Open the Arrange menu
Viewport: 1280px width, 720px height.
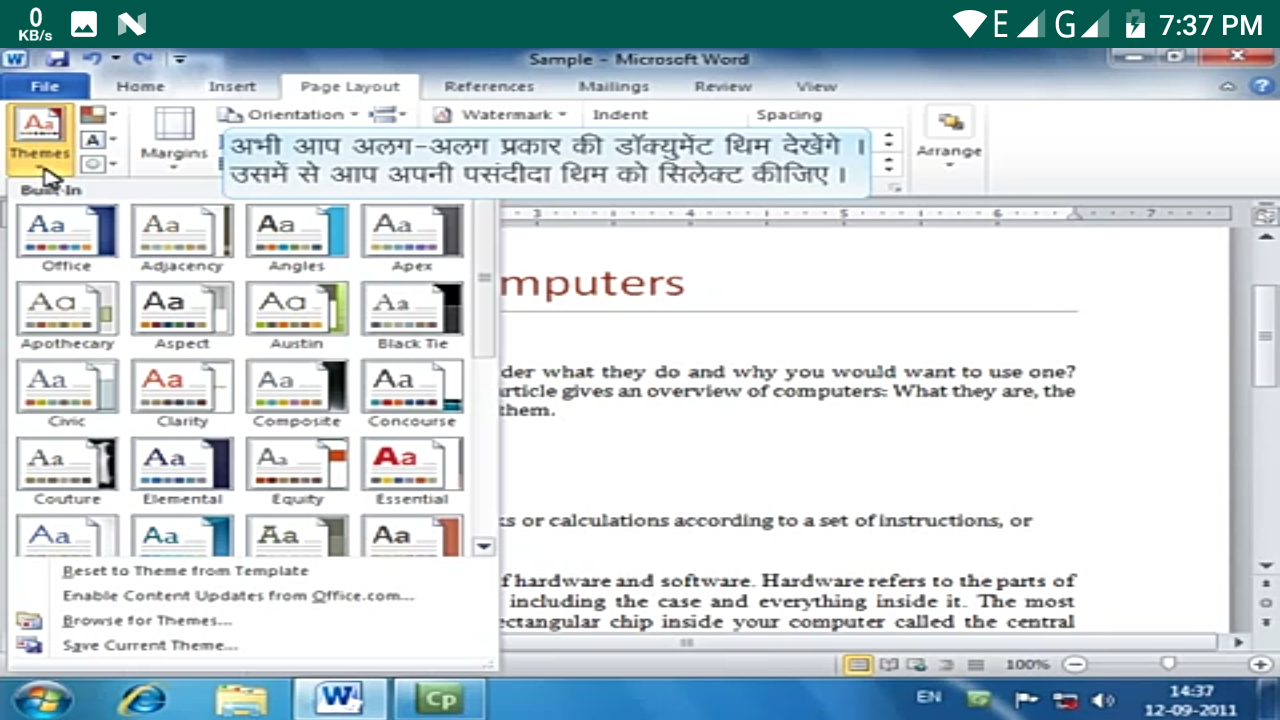point(949,138)
